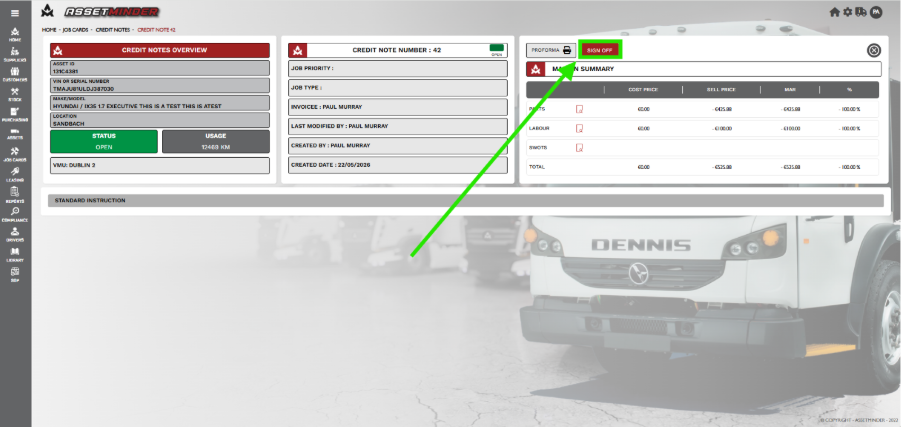
Task: Open Suppliers from the sidebar
Action: (15, 55)
